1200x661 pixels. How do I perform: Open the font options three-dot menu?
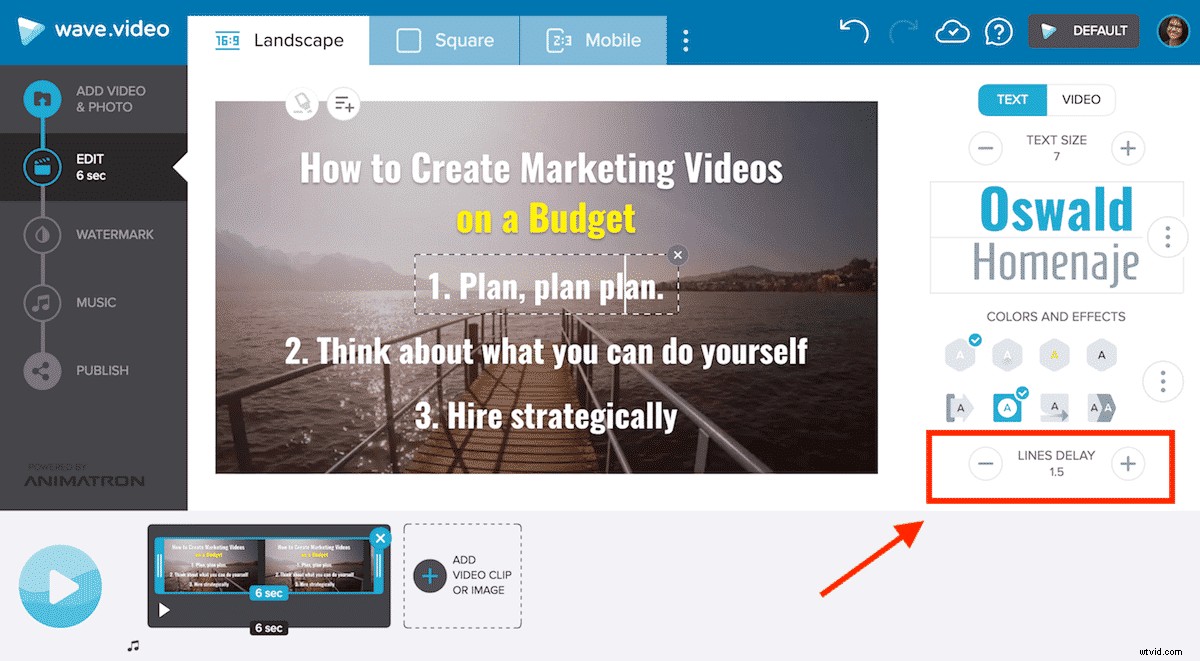(1167, 237)
